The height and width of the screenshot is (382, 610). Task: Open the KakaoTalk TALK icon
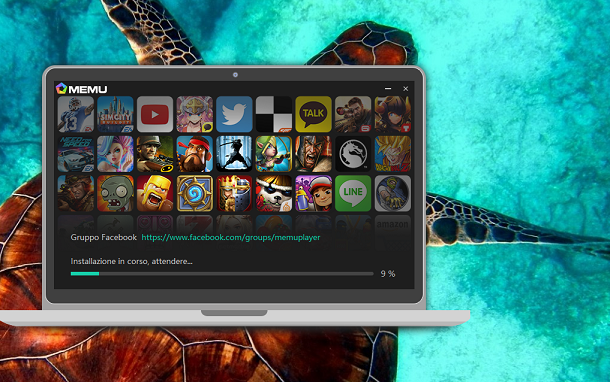pyautogui.click(x=314, y=114)
